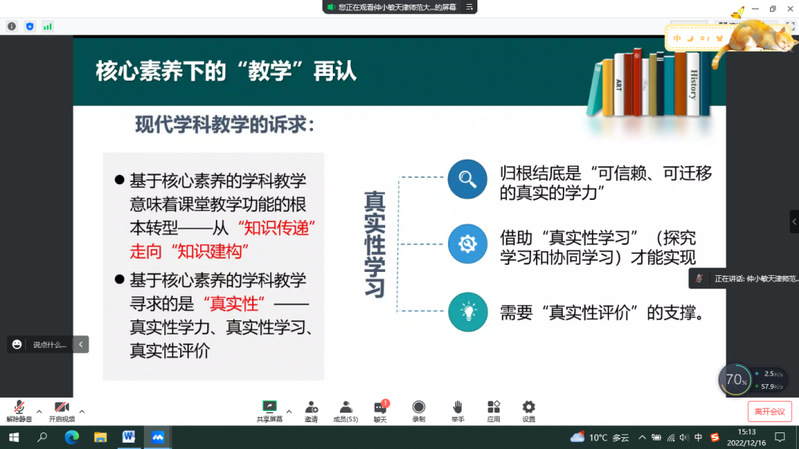The width and height of the screenshot is (799, 449).
Task: Open the 邀请 invite icon
Action: 311,410
